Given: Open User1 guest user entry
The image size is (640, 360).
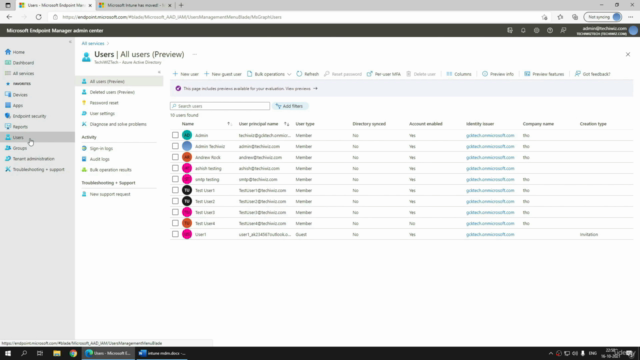Looking at the screenshot, I should (200, 234).
